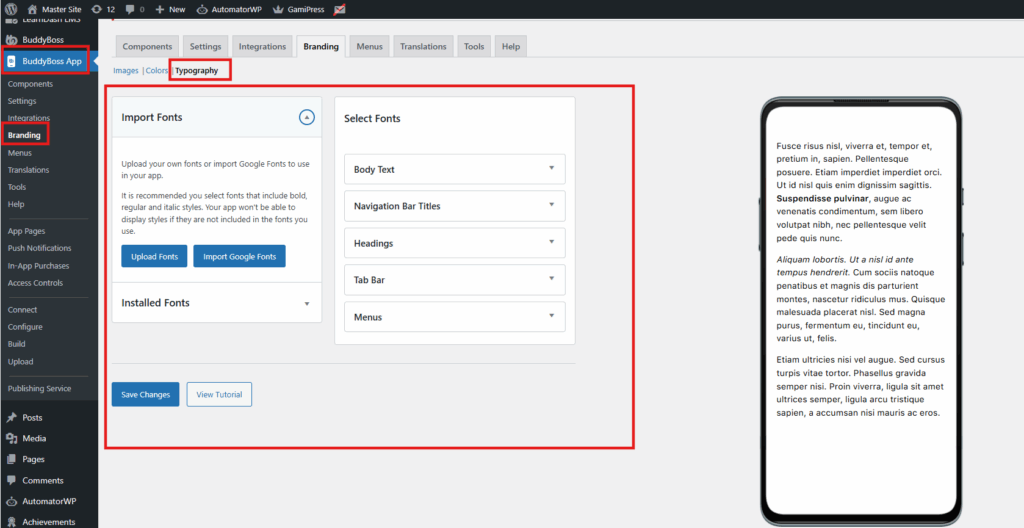Expand the Navigation Bar Titles dropdown
The width and height of the screenshot is (1024, 528).
pos(551,205)
